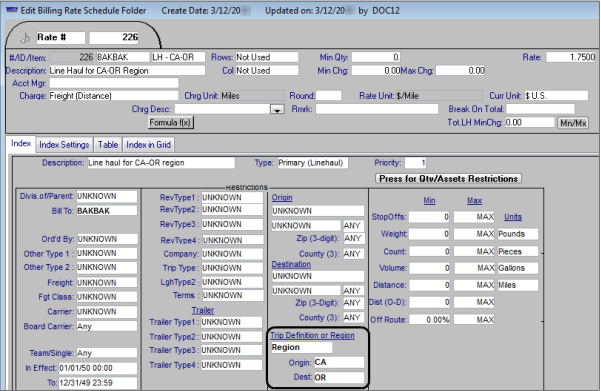Click the Trailer Type1 field
601x391 pixels.
coord(232,322)
